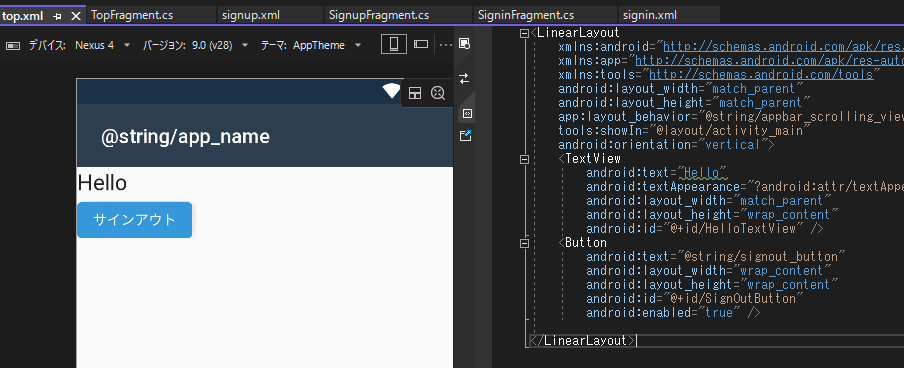Switch designer to portrait orientation
This screenshot has width=904, height=368.
pyautogui.click(x=394, y=44)
